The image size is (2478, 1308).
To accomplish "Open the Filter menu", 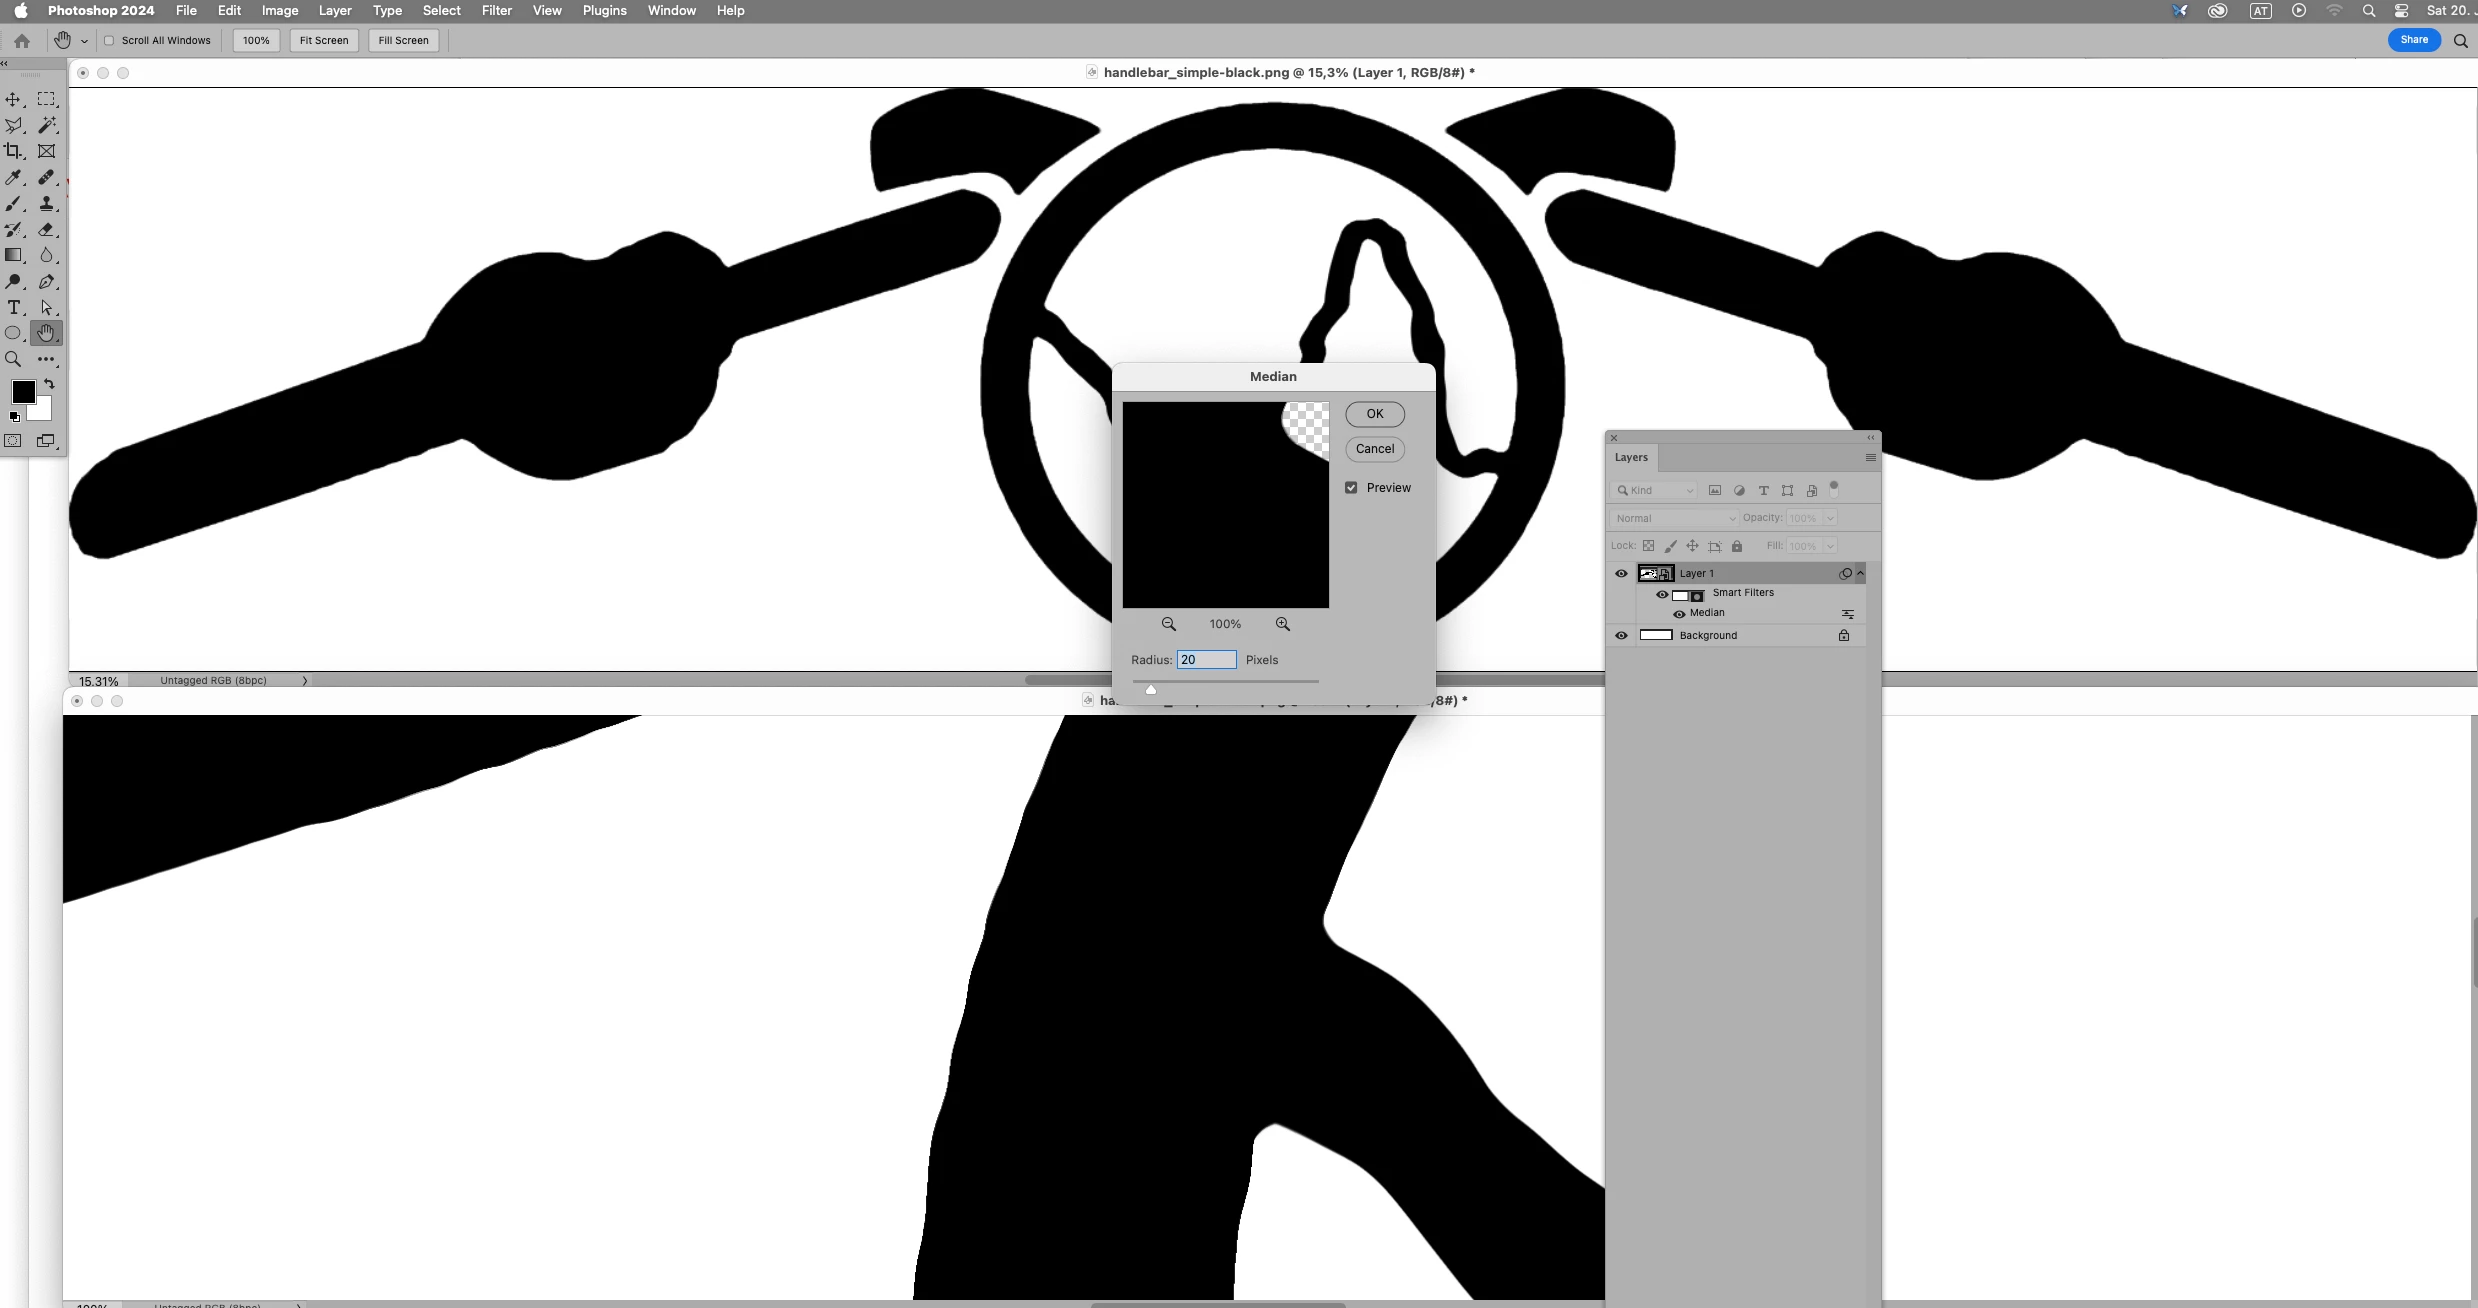I will click(x=496, y=10).
